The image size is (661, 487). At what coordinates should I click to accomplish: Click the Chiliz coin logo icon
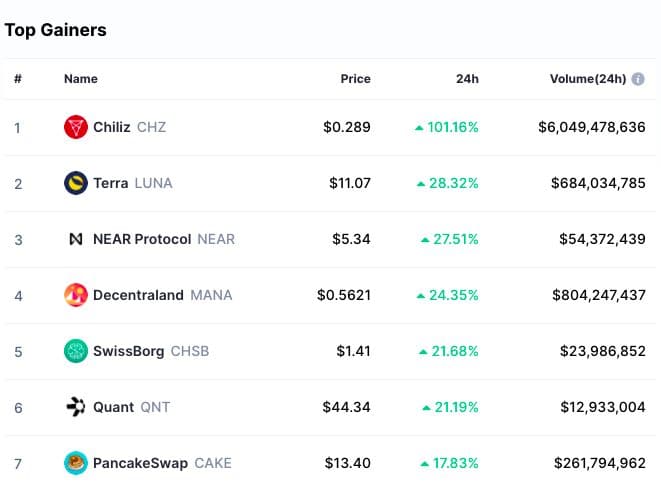[75, 127]
